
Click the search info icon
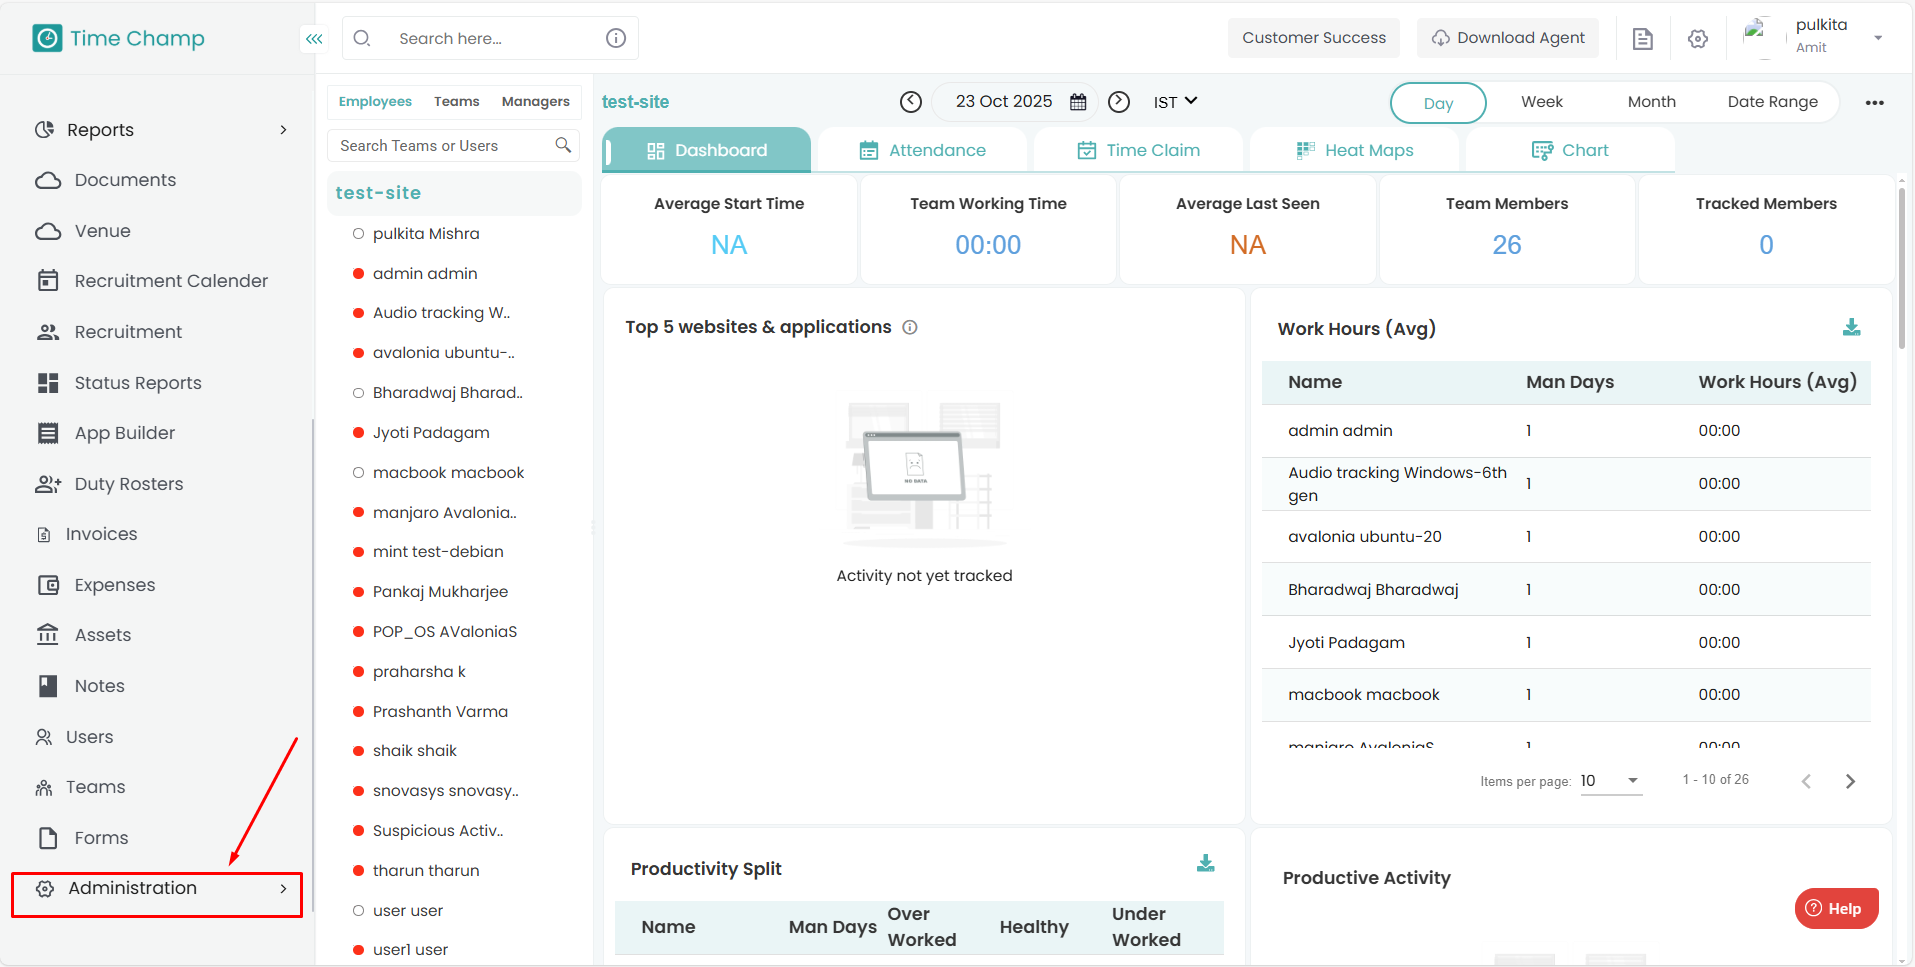616,38
